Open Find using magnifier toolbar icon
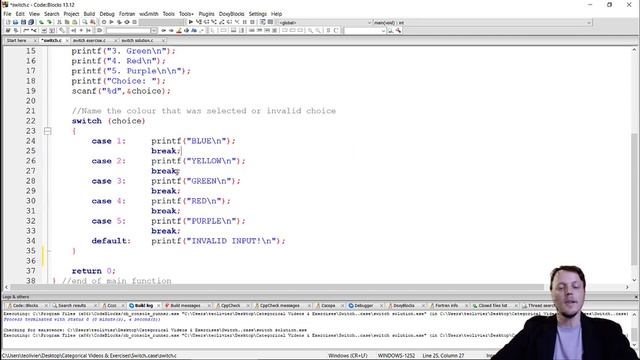 84,22
